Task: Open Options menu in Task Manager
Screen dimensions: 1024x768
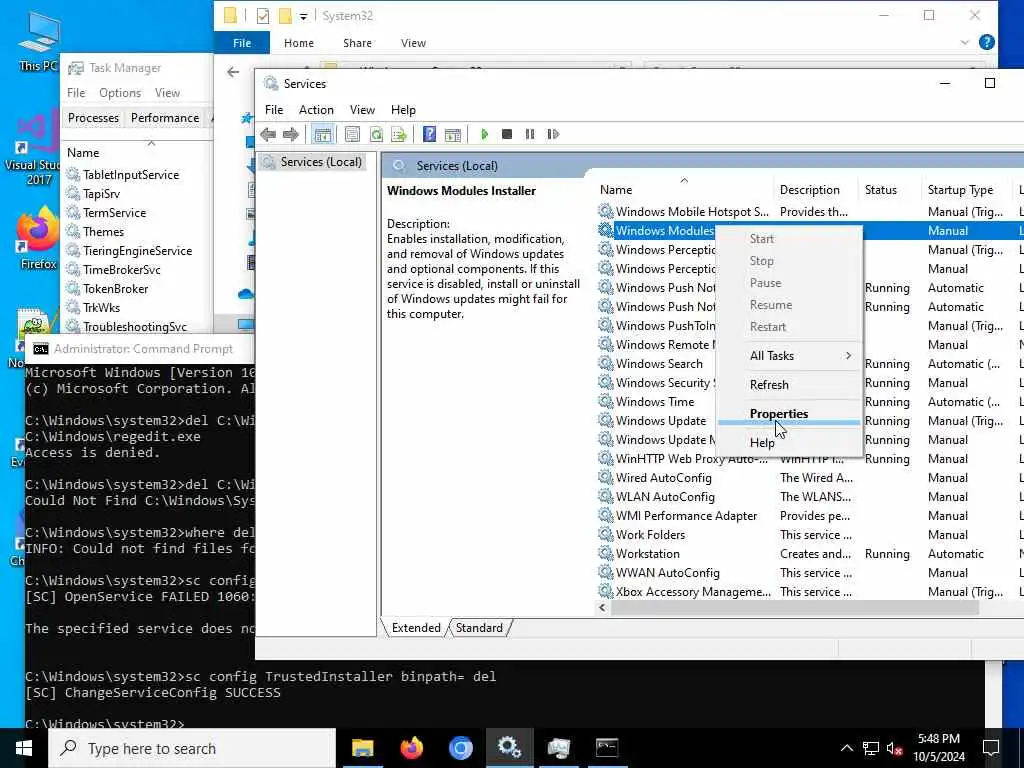Action: pos(120,93)
